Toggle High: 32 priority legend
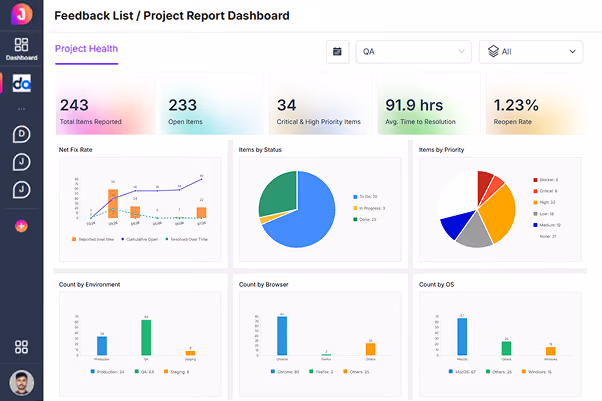This screenshot has width=602, height=401. [x=544, y=202]
